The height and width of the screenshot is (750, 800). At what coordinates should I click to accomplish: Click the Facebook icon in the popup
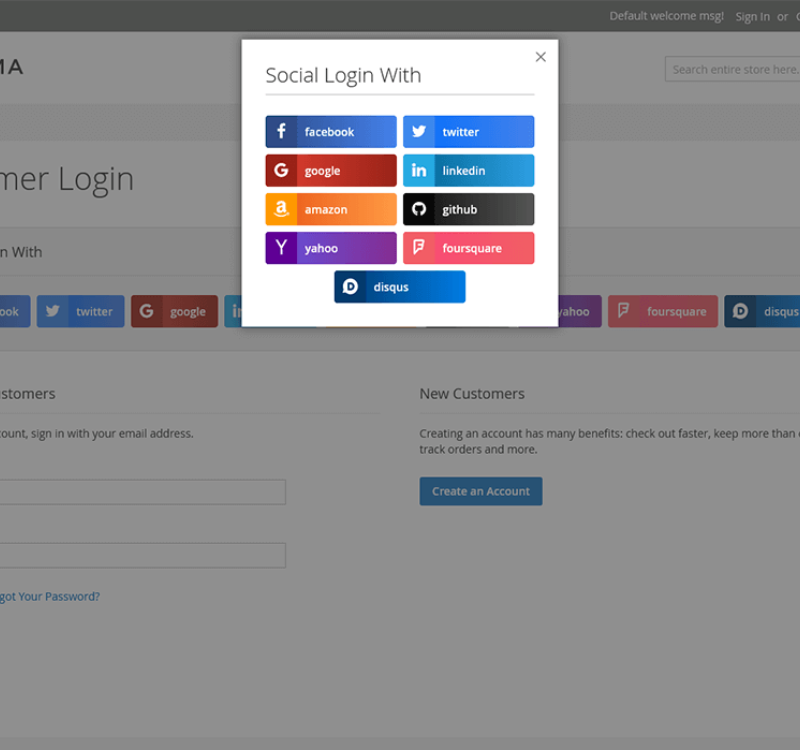pos(281,131)
